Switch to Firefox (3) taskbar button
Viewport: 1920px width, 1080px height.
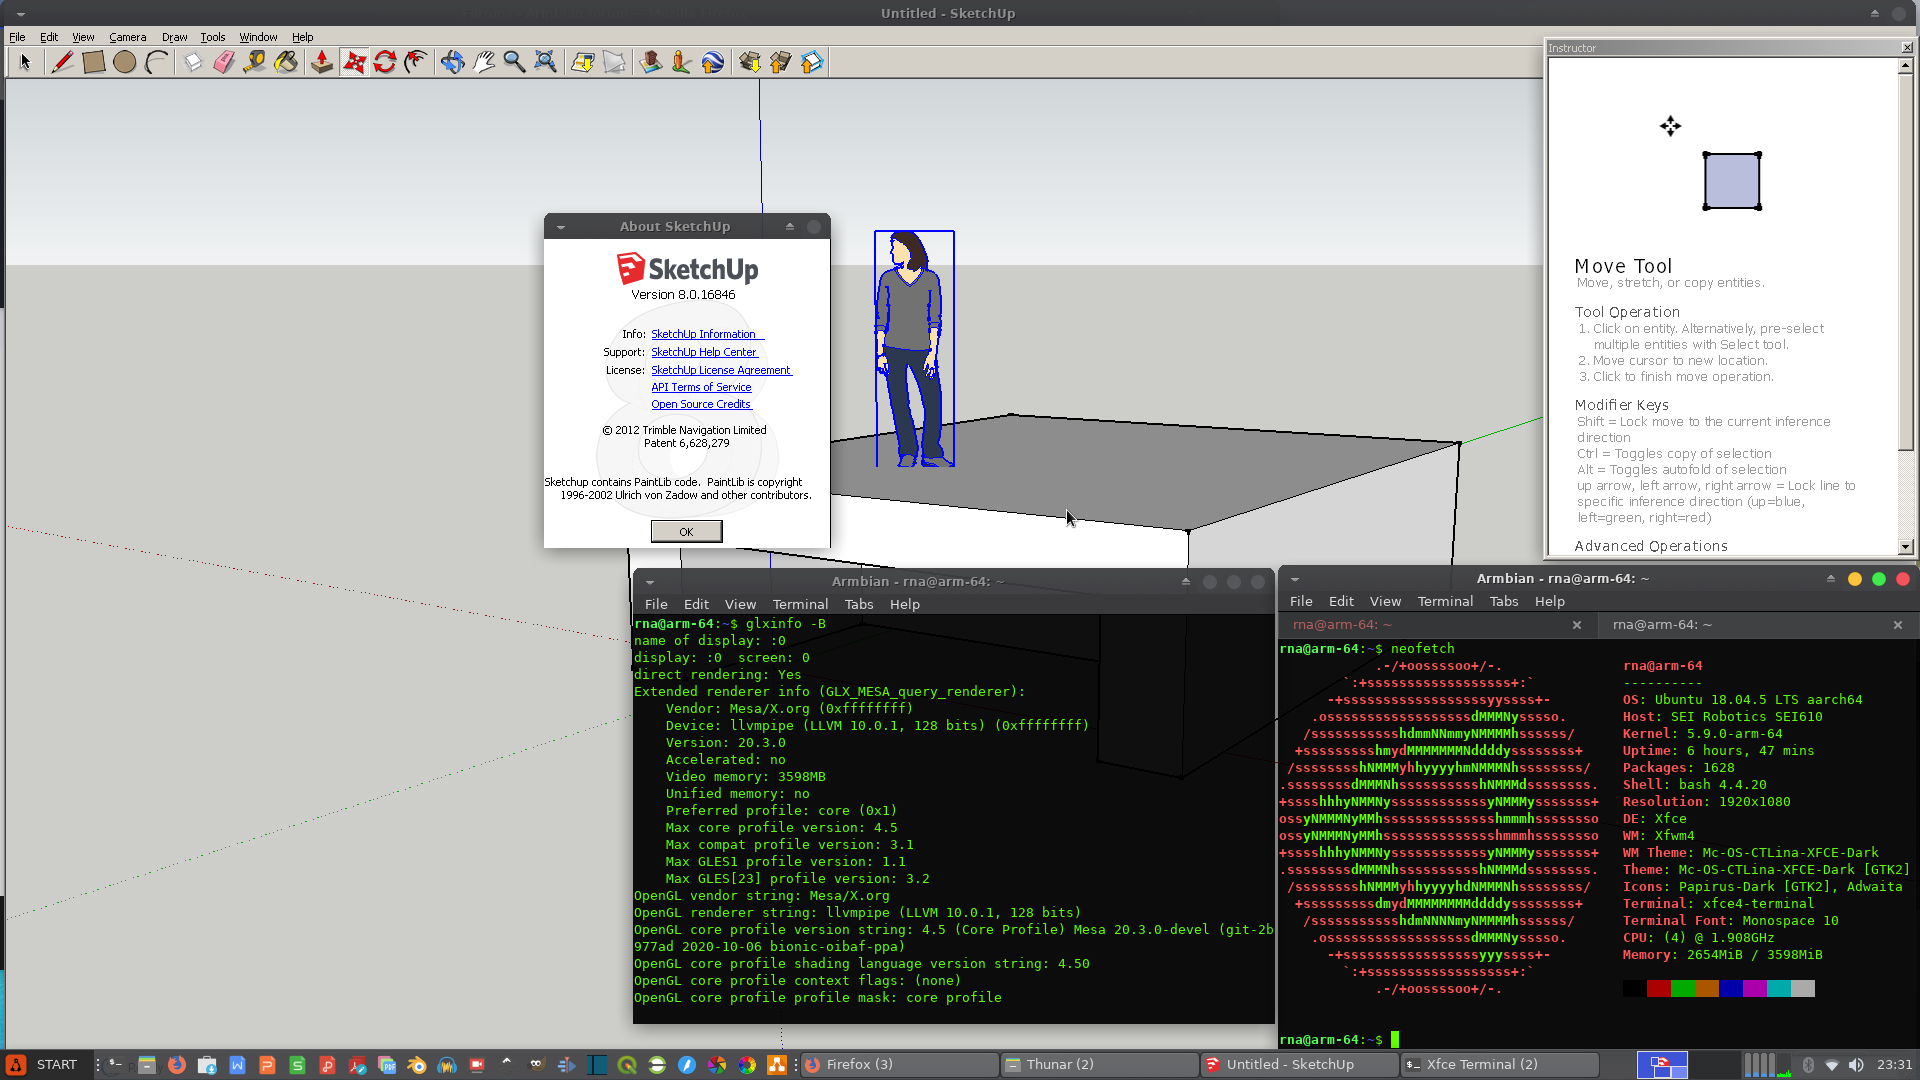tap(900, 1065)
